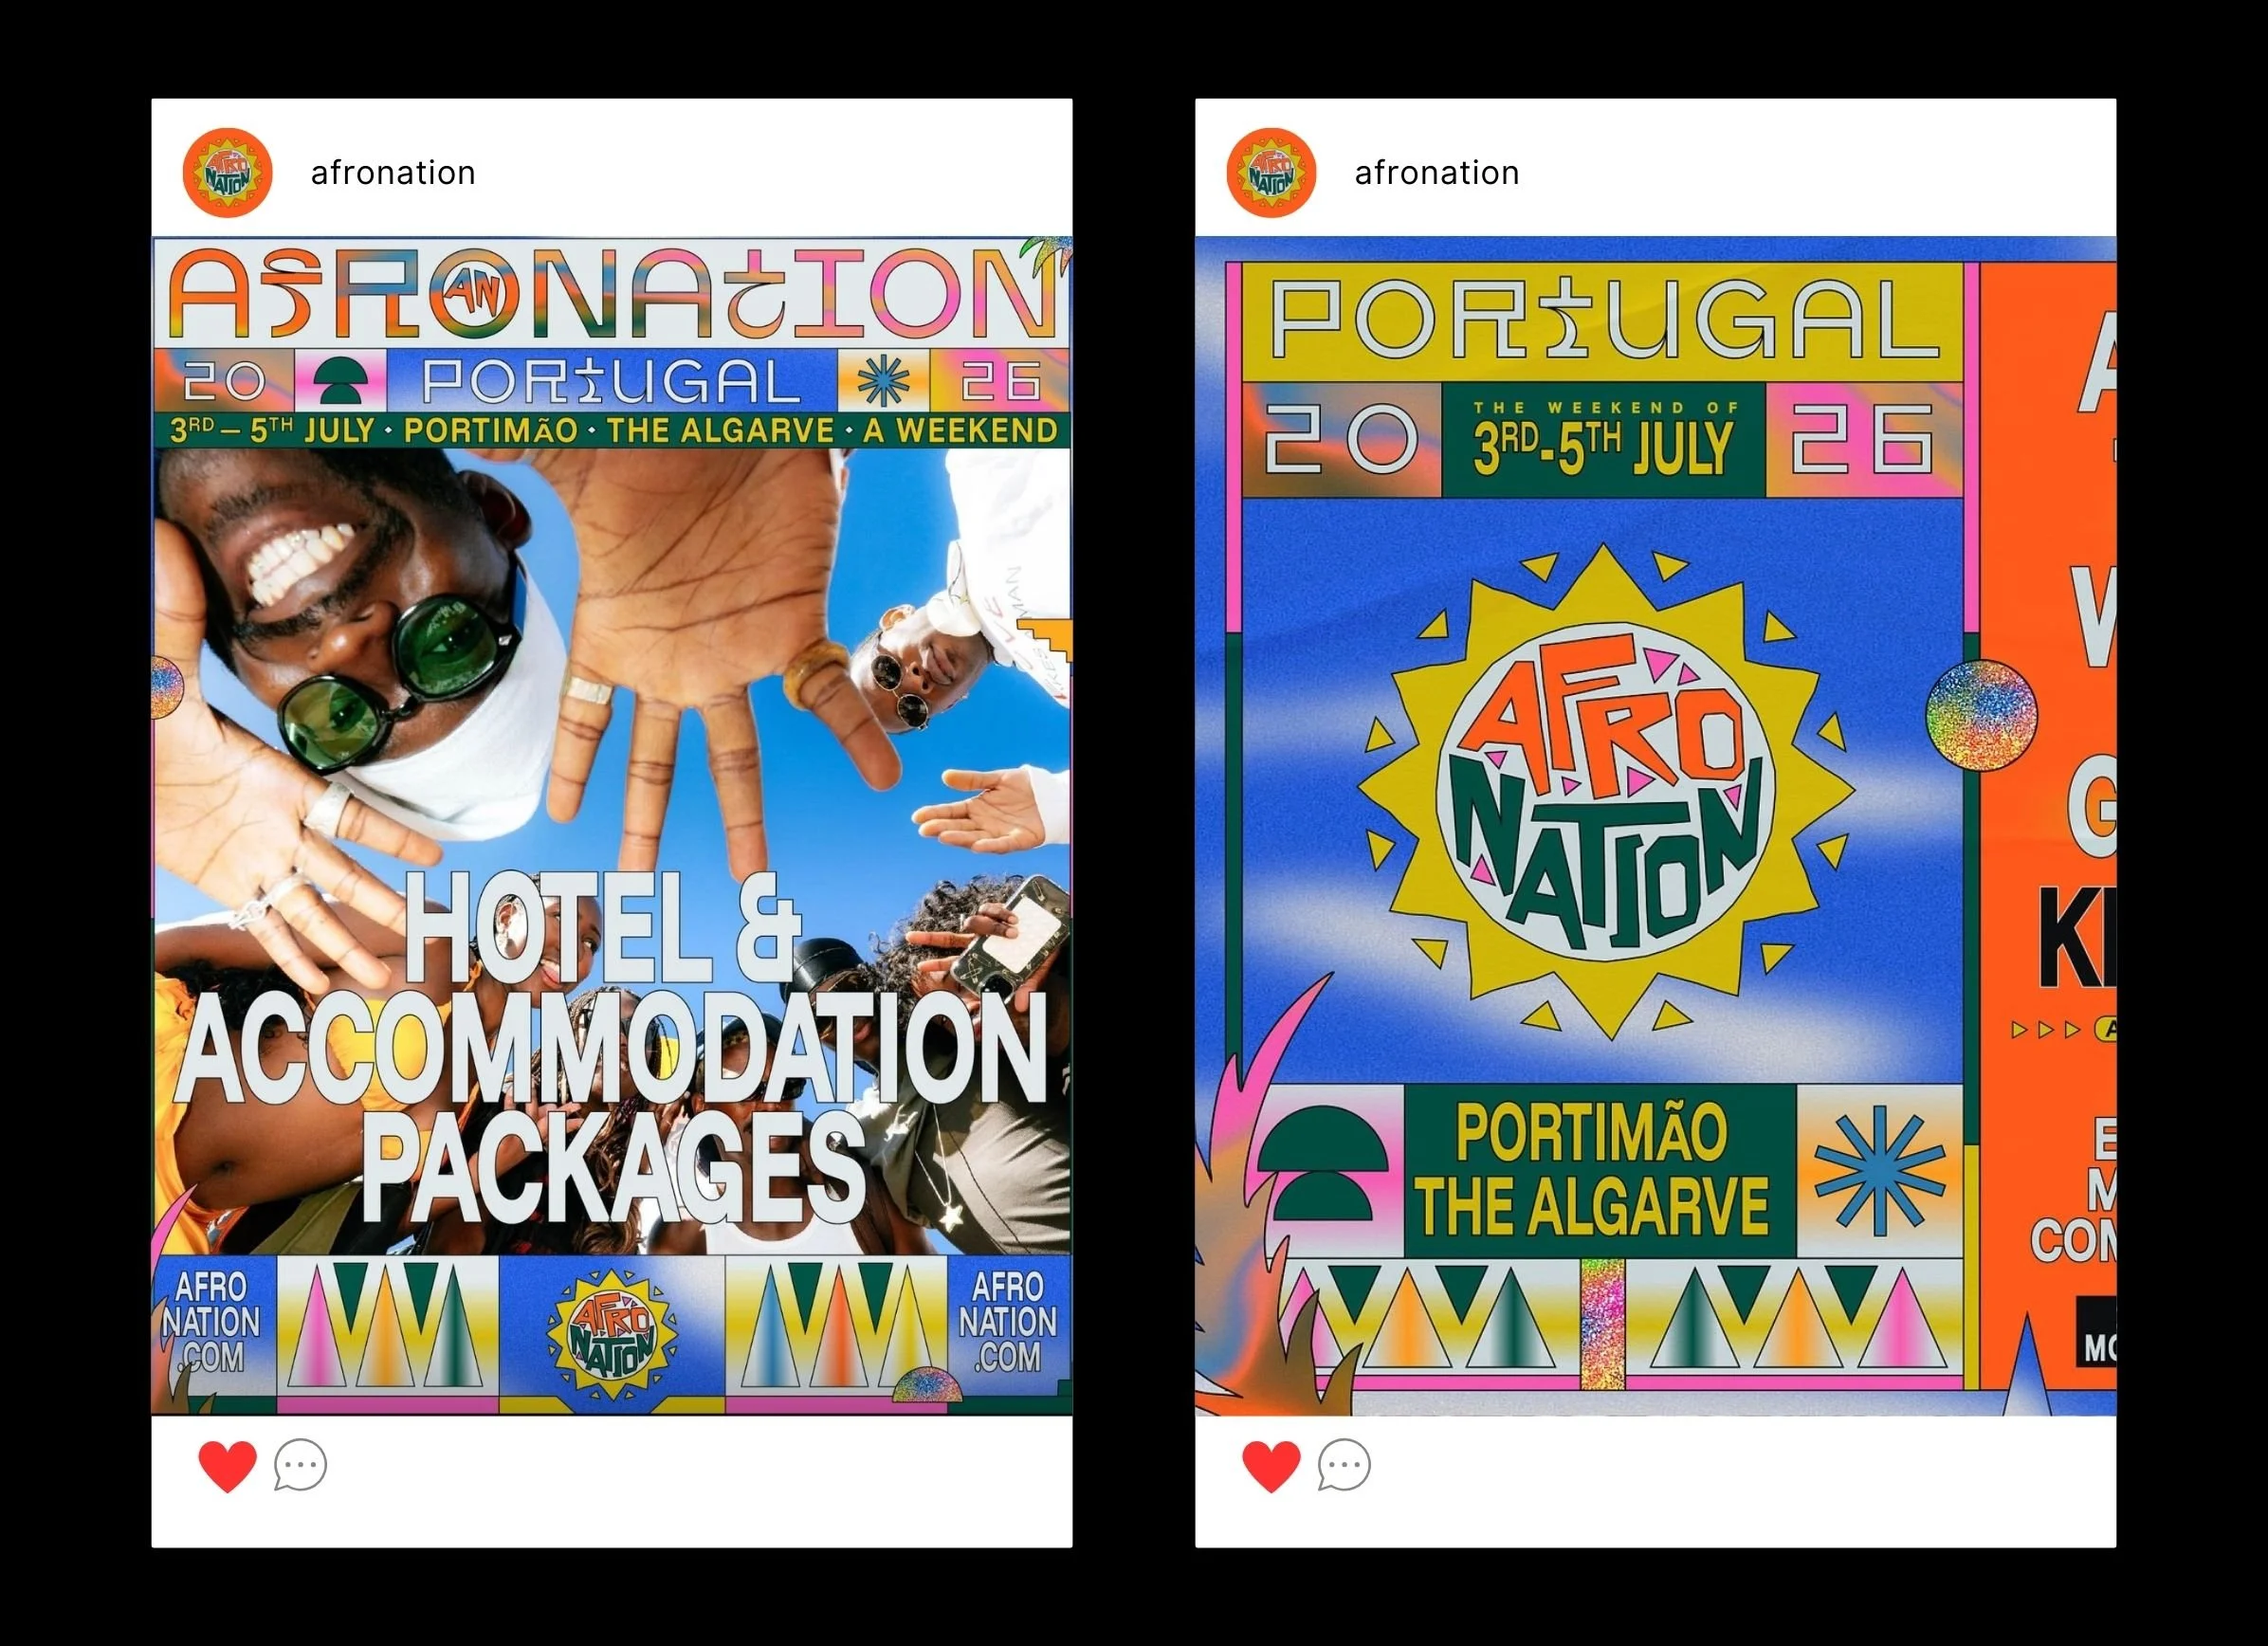Unlike the right post via red heart

(1272, 1466)
